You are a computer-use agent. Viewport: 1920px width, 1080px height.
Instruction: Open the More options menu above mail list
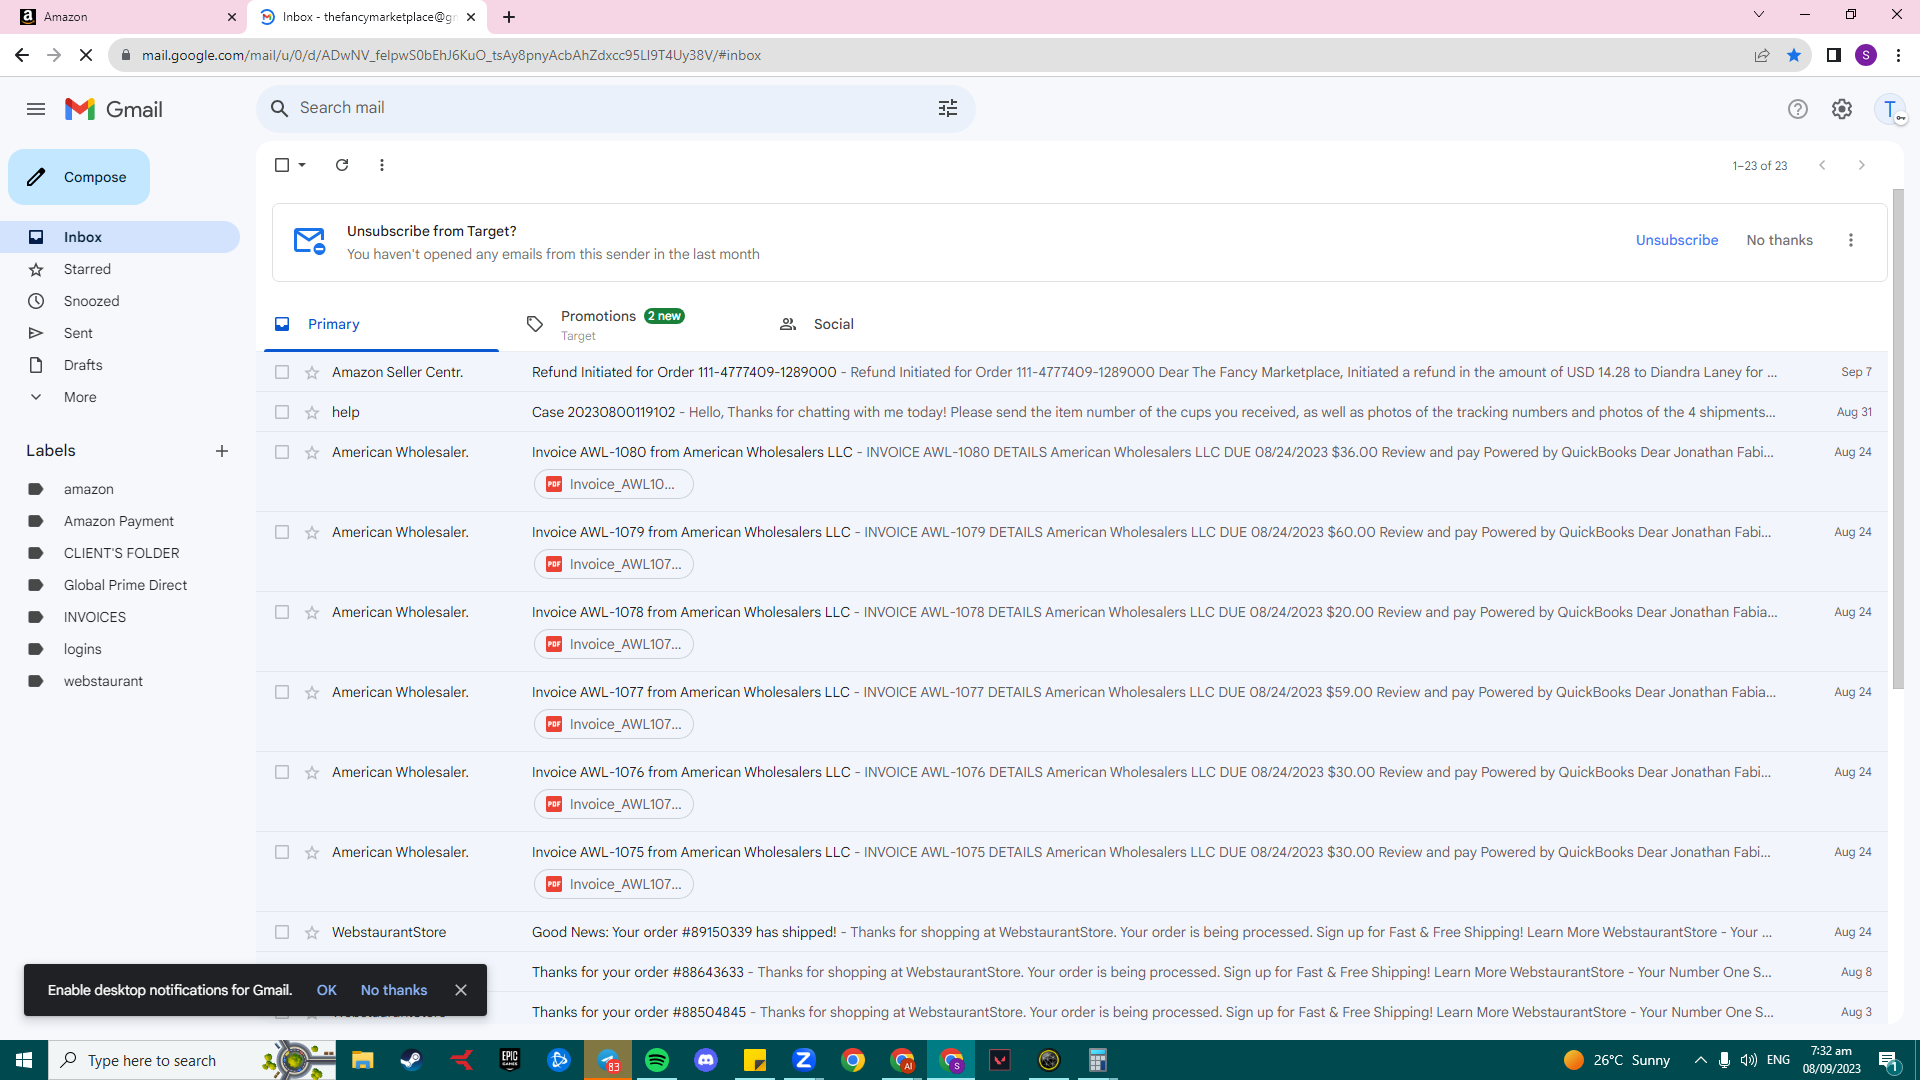(x=382, y=165)
